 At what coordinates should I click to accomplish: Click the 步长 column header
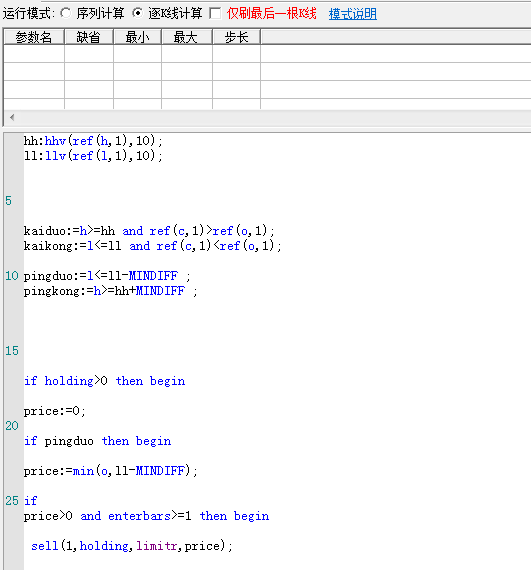(x=237, y=37)
